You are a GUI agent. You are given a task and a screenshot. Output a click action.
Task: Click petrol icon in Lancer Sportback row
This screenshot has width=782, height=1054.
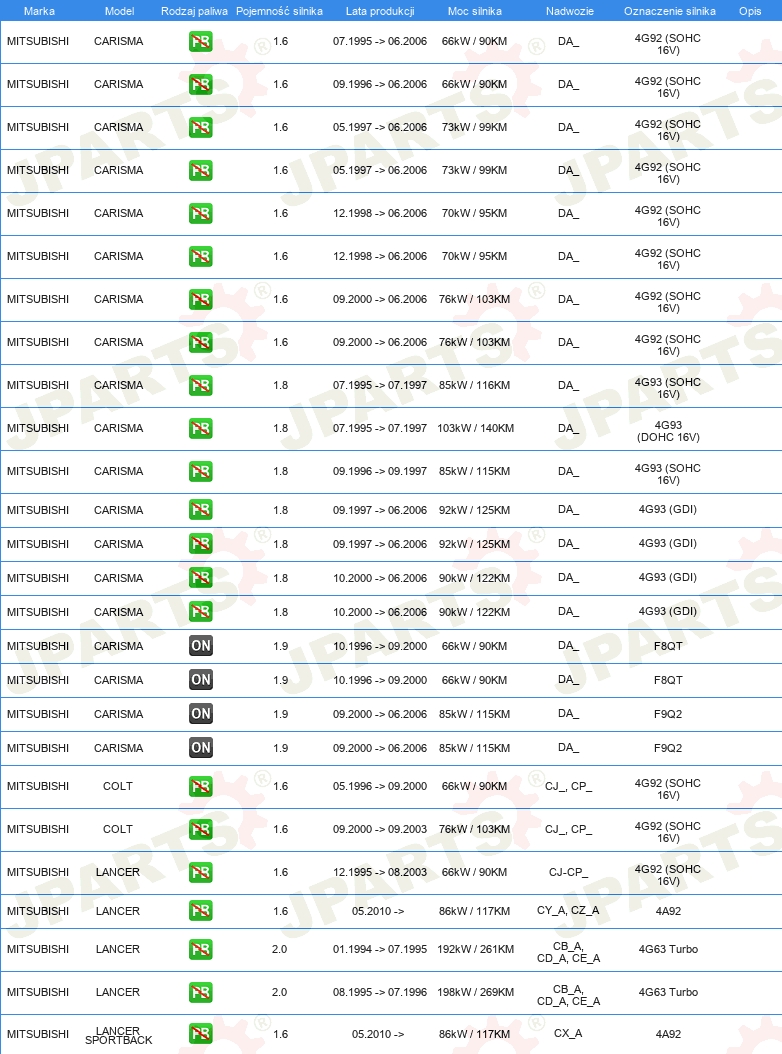pos(200,1034)
